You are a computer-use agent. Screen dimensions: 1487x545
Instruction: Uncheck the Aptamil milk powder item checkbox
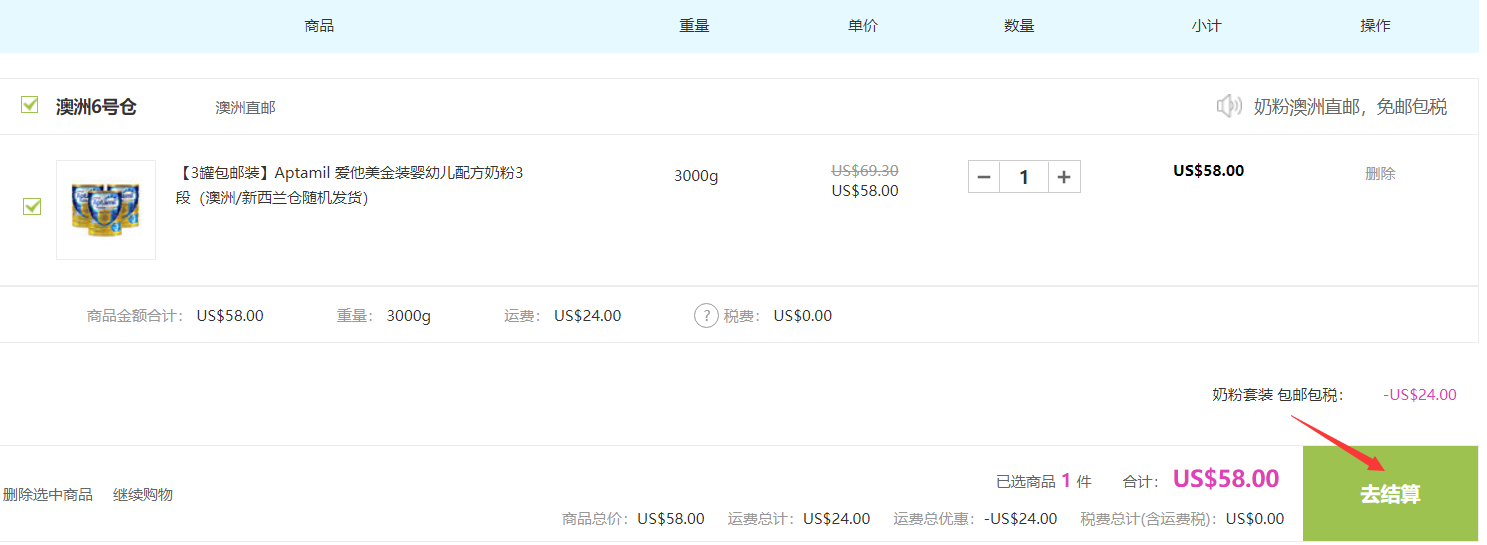click(x=32, y=206)
